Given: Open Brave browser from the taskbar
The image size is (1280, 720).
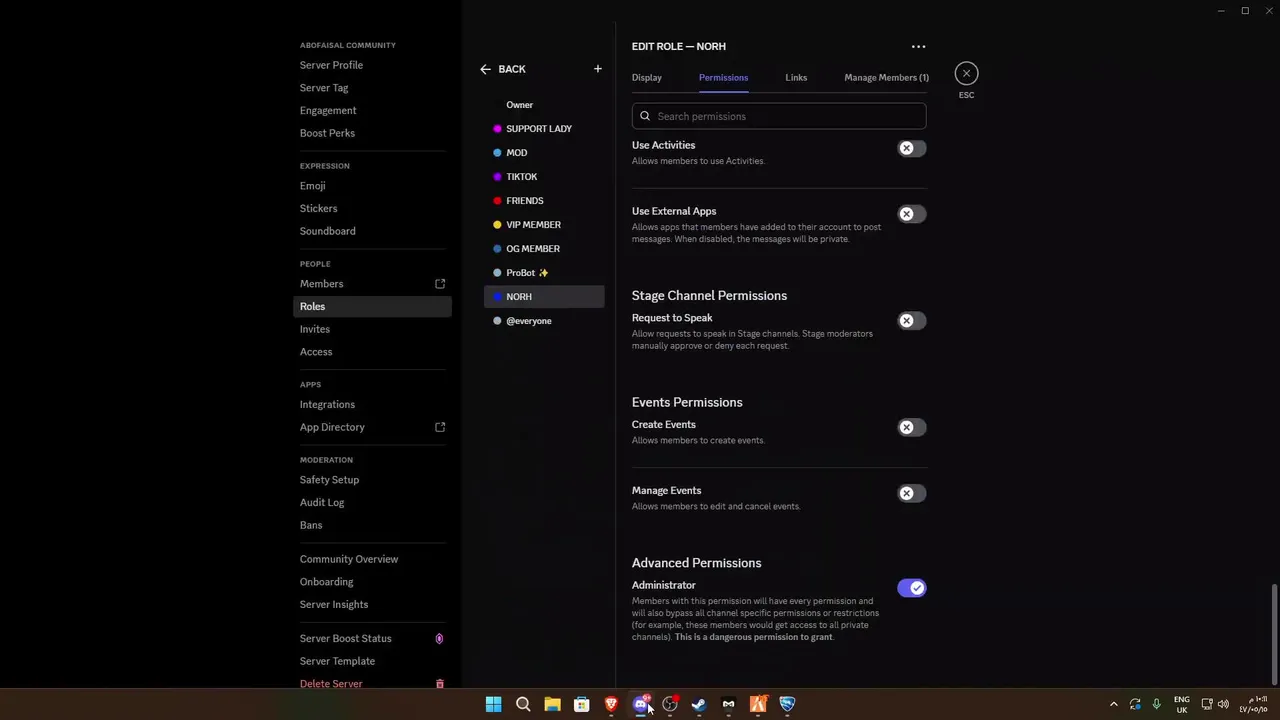Looking at the screenshot, I should coord(611,704).
